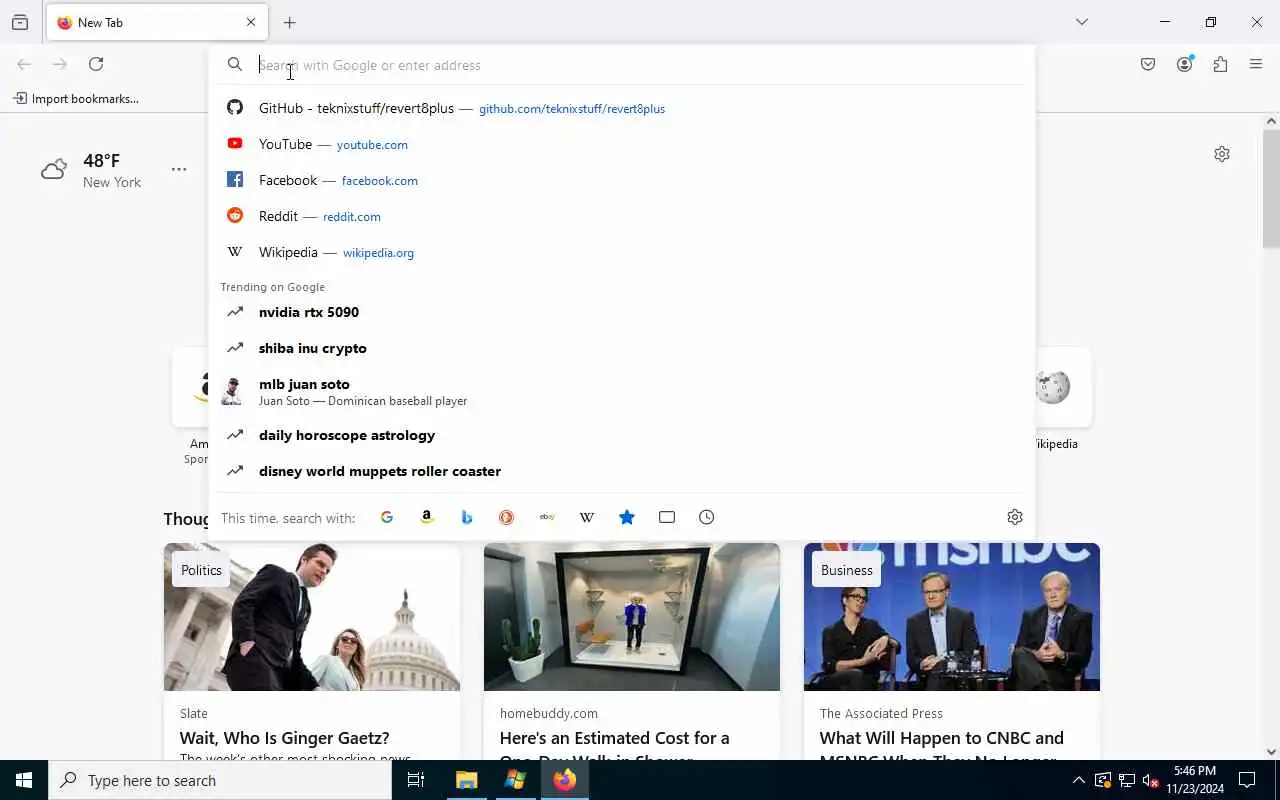Open the Save to Pocket icon
This screenshot has height=800, width=1280.
coord(1148,64)
